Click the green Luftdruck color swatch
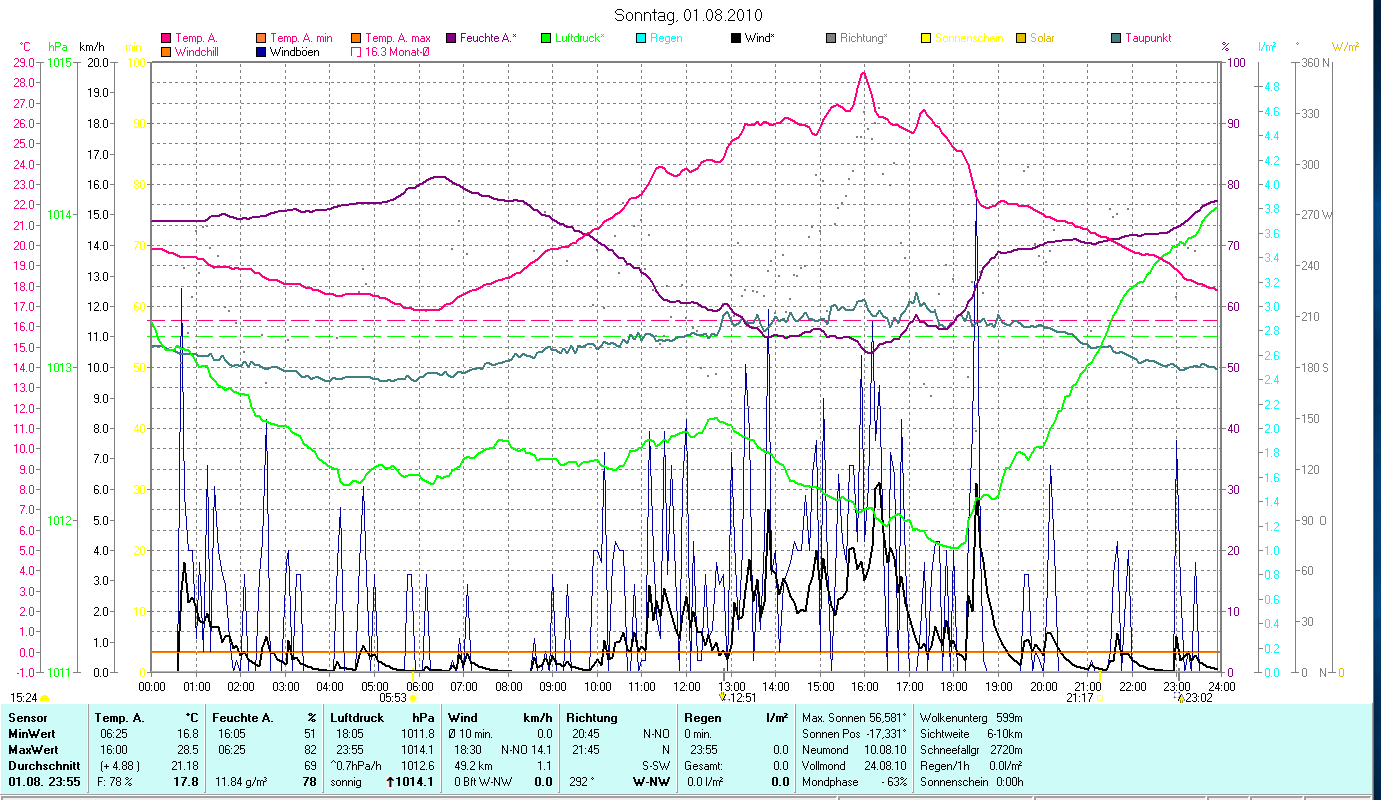Screen dimensions: 1381x800 click(546, 38)
